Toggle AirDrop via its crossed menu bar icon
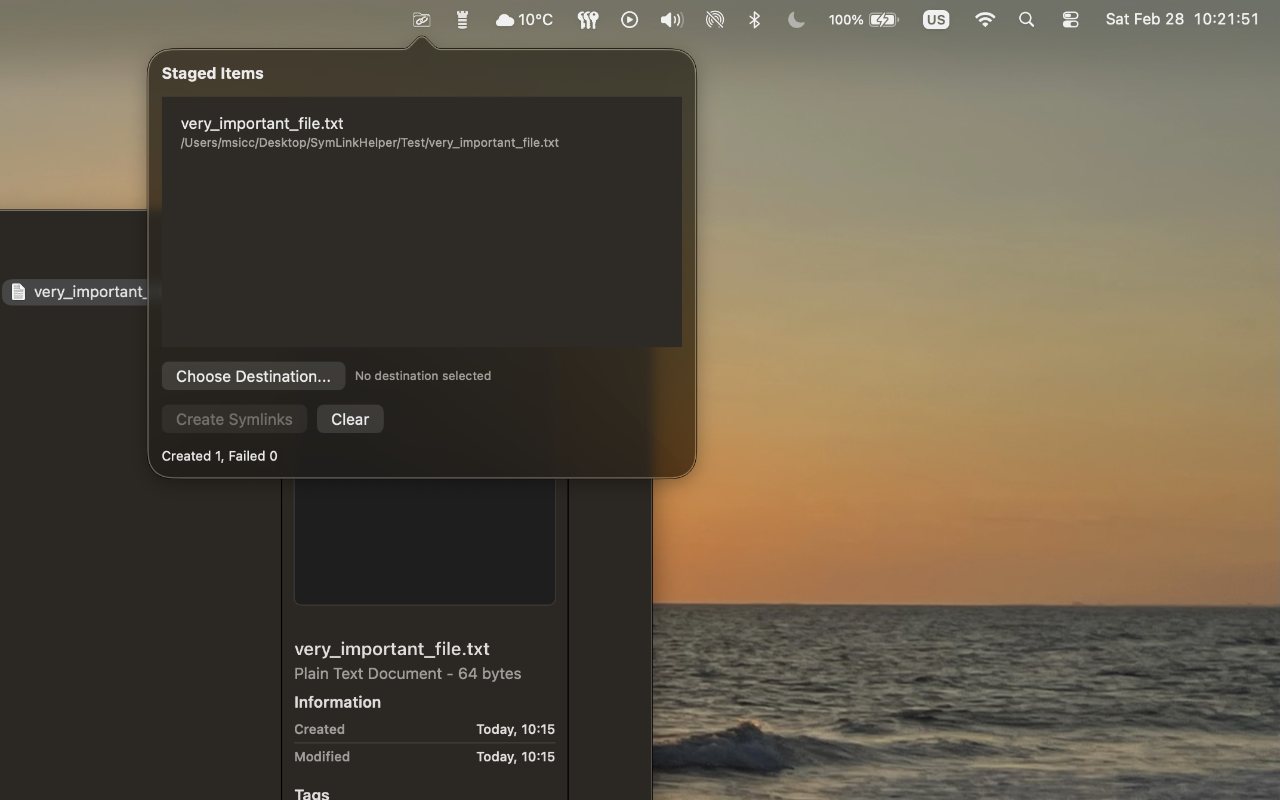The image size is (1280, 800). click(714, 19)
